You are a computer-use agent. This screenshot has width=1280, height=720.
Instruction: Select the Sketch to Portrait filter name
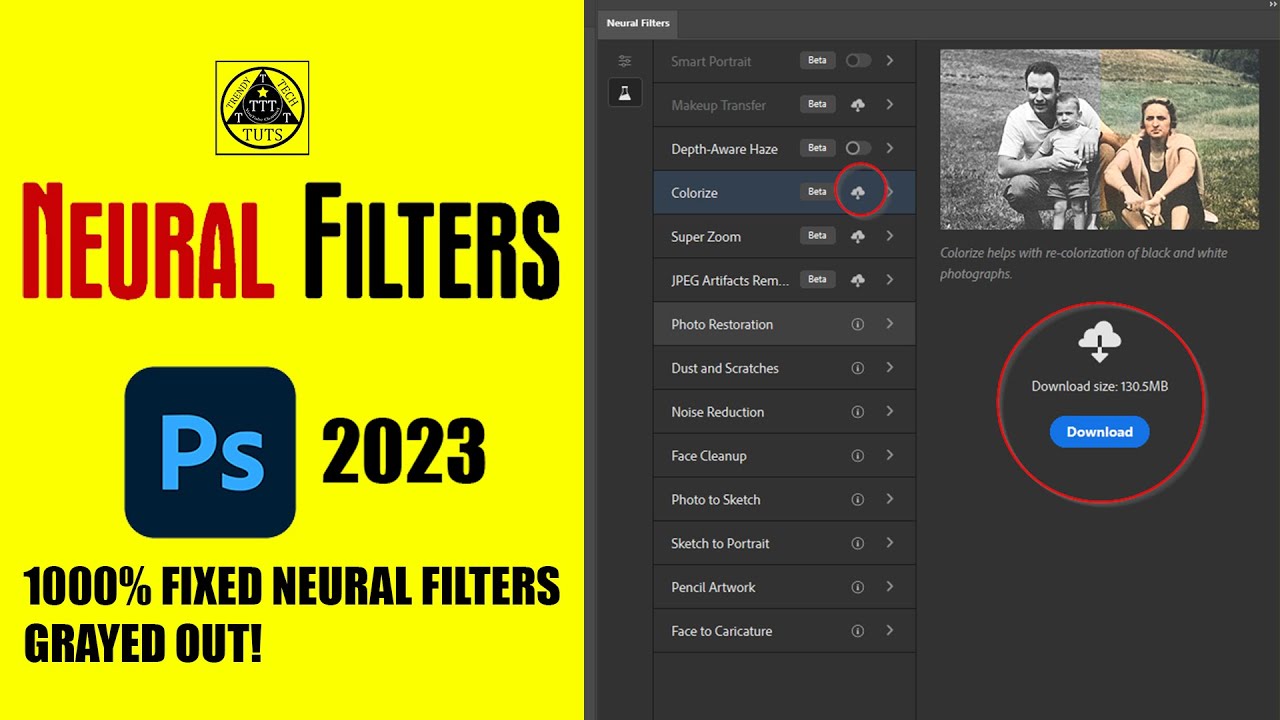click(x=720, y=544)
